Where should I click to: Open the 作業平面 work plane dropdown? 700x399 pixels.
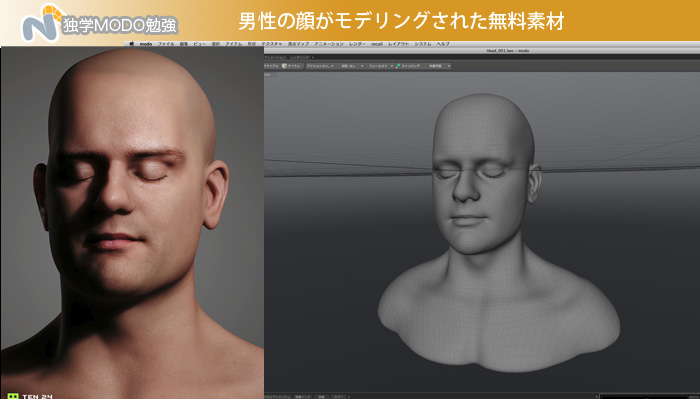(438, 66)
